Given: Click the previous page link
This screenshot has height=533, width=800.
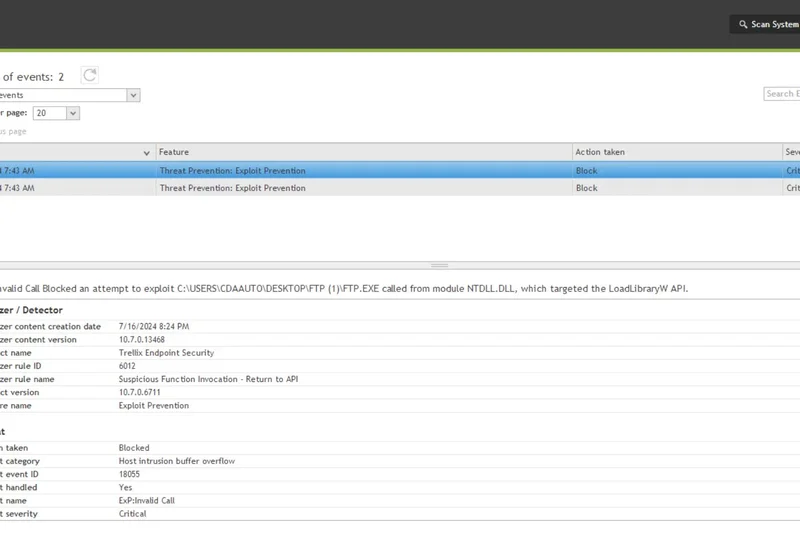Looking at the screenshot, I should pos(13,132).
